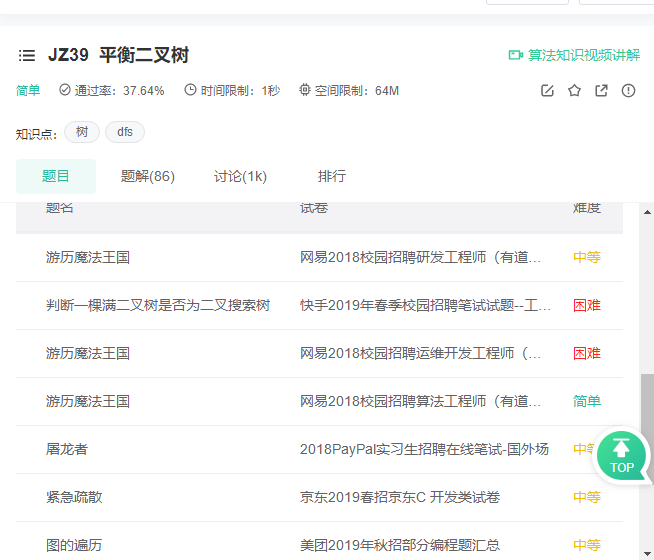The image size is (654, 560).
Task: Select the dfs knowledge tag
Action: (125, 132)
